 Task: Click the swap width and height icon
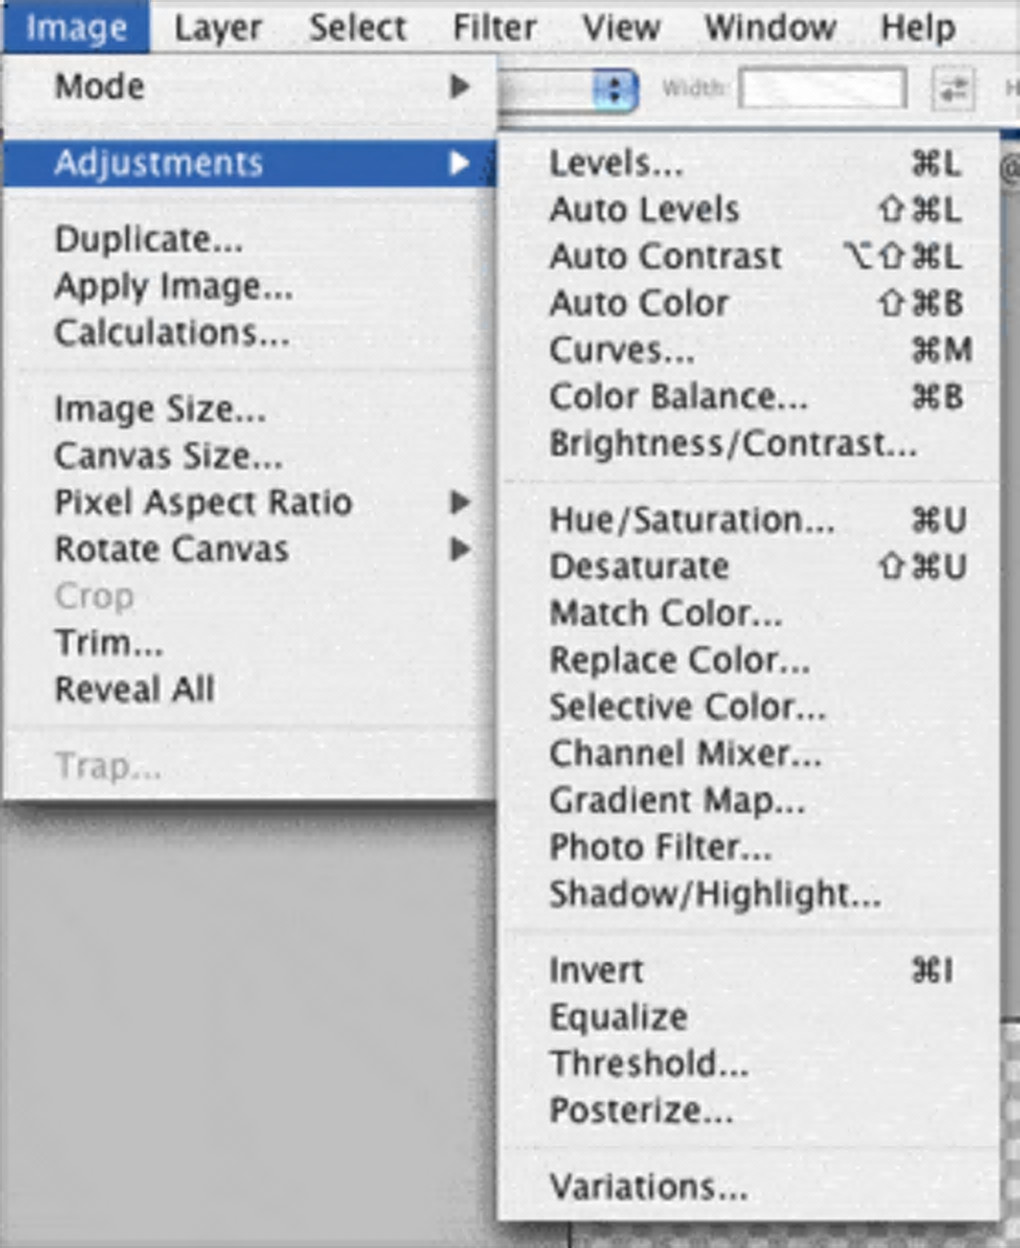(952, 90)
